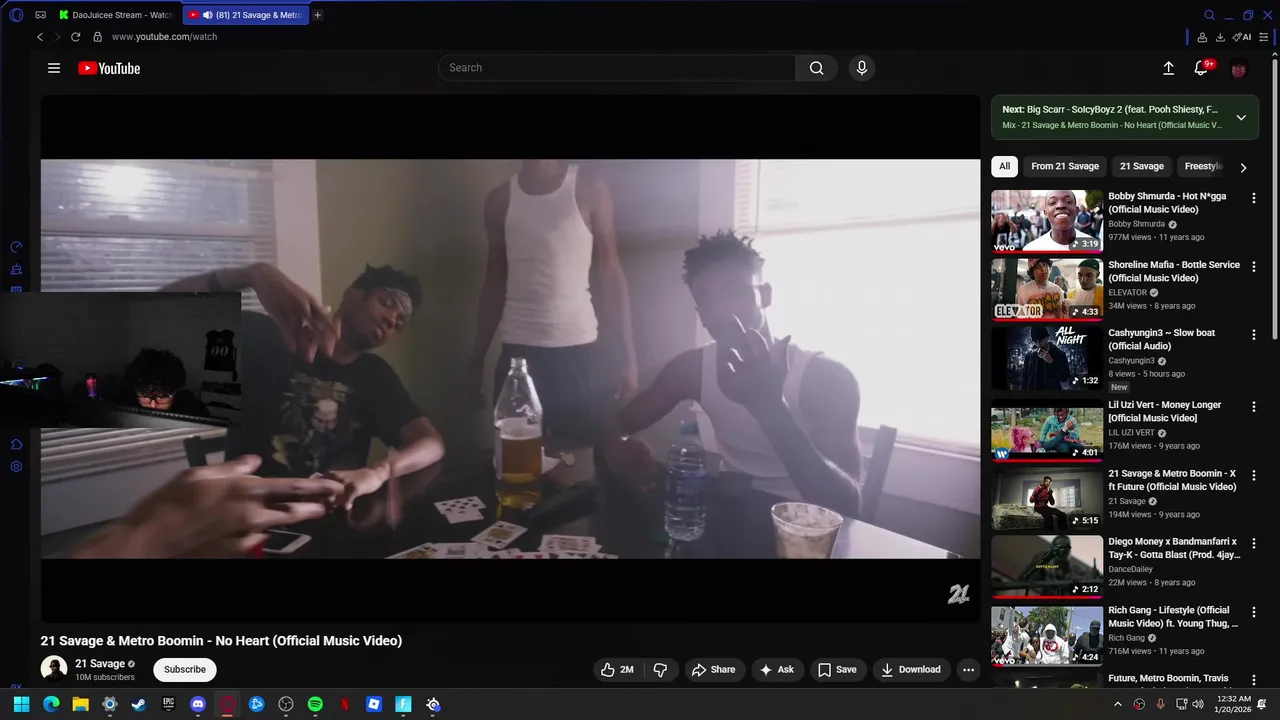Open browser downloads icon
The image size is (1280, 720).
tap(1220, 37)
